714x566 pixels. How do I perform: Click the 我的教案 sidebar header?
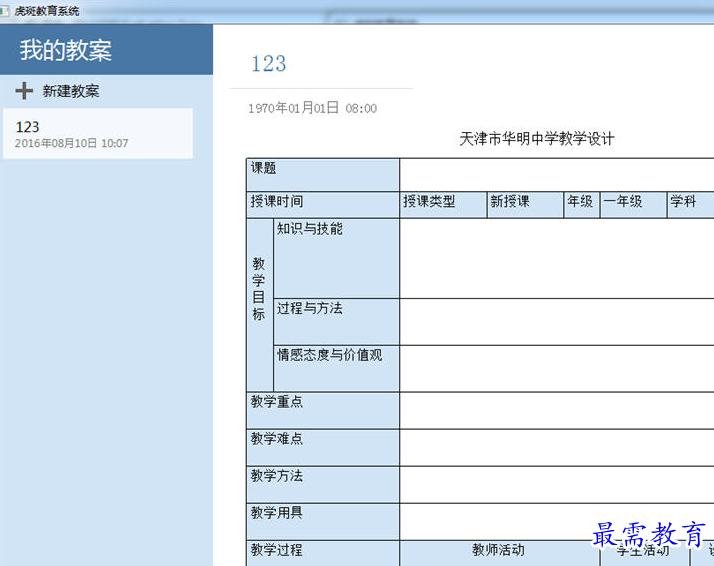coord(106,50)
